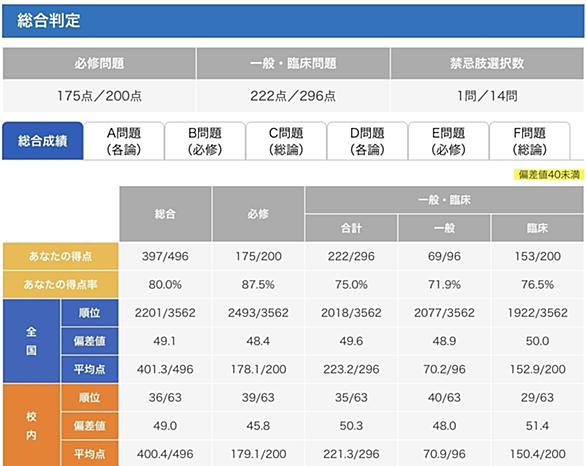Image resolution: width=586 pixels, height=466 pixels.
Task: Click the 87.5% percentage cell
Action: (258, 285)
